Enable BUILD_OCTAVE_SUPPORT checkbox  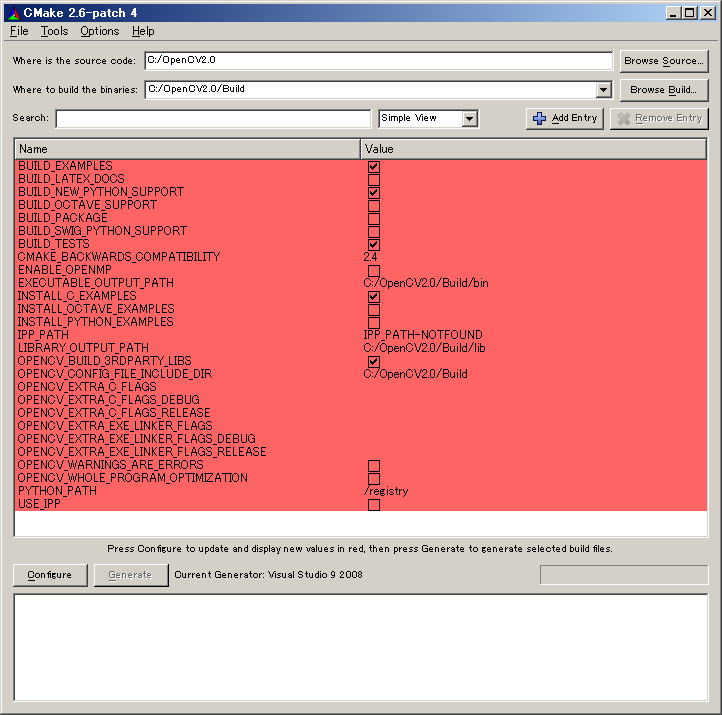[x=374, y=205]
